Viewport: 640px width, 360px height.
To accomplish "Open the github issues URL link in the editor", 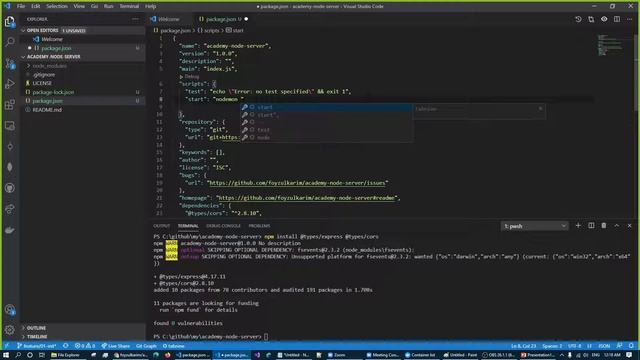I will click(297, 183).
